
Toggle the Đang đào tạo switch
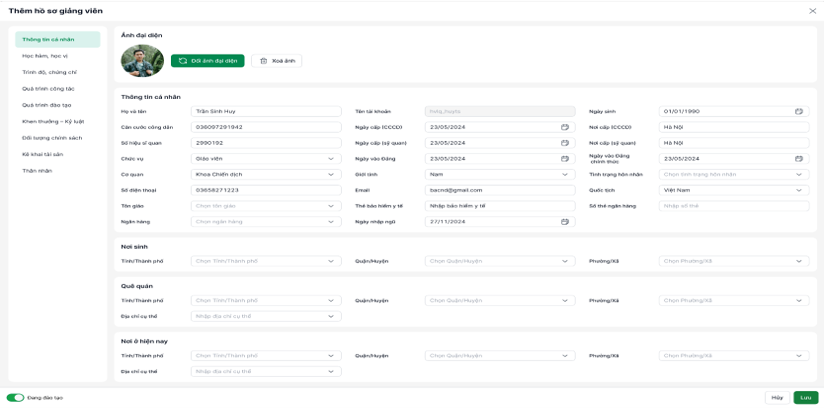15,397
